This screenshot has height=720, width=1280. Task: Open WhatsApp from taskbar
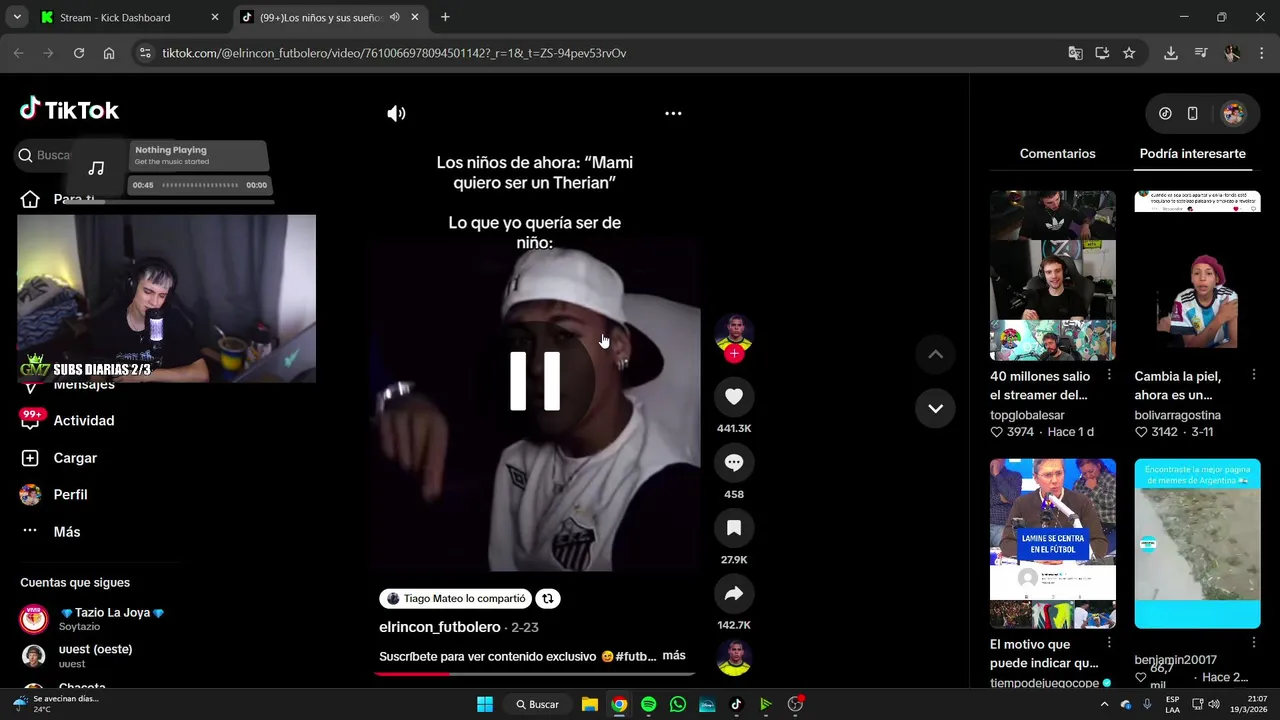(x=678, y=704)
